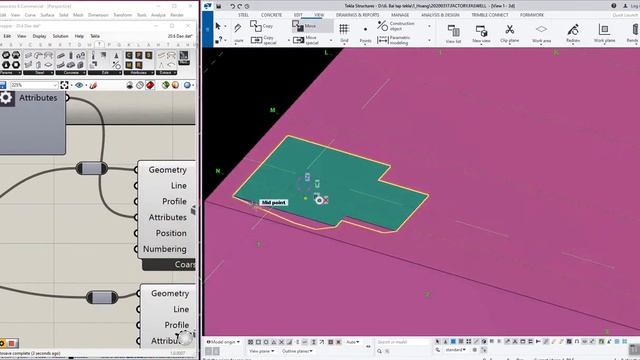
Task: Click the selection arrow tool in Tekla
Action: [218, 26]
